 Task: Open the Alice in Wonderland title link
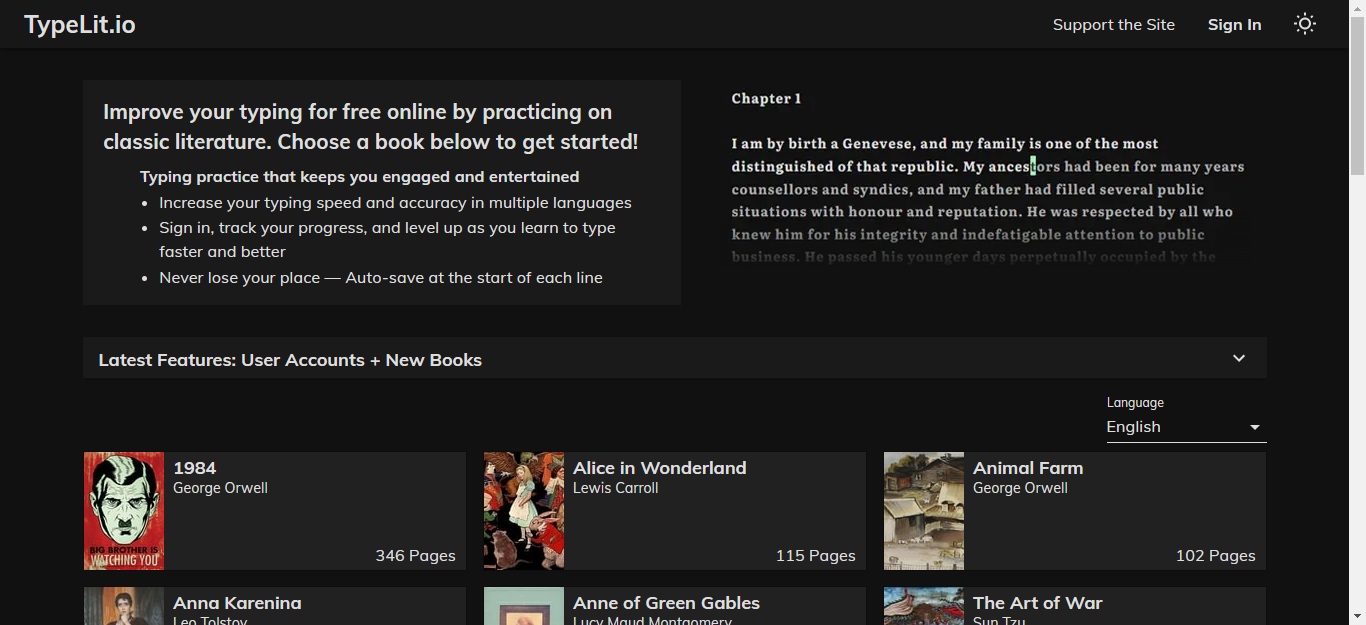(659, 468)
